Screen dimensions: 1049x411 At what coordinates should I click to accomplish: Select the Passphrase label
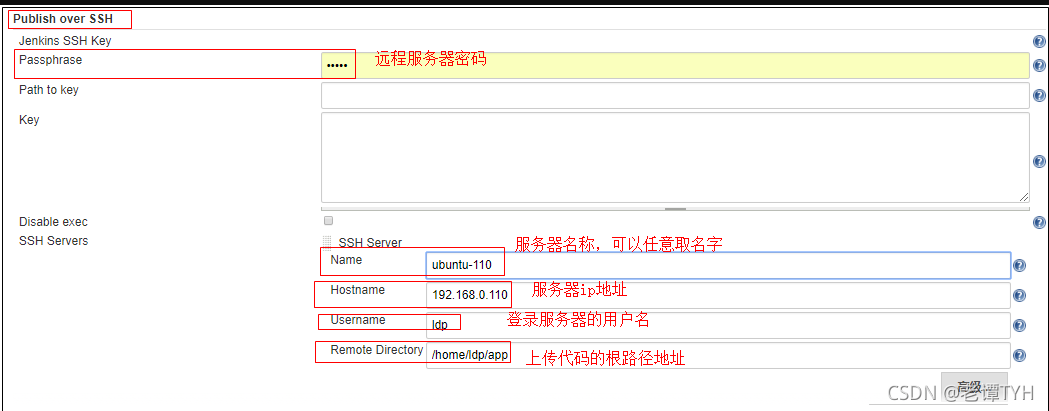(x=50, y=60)
